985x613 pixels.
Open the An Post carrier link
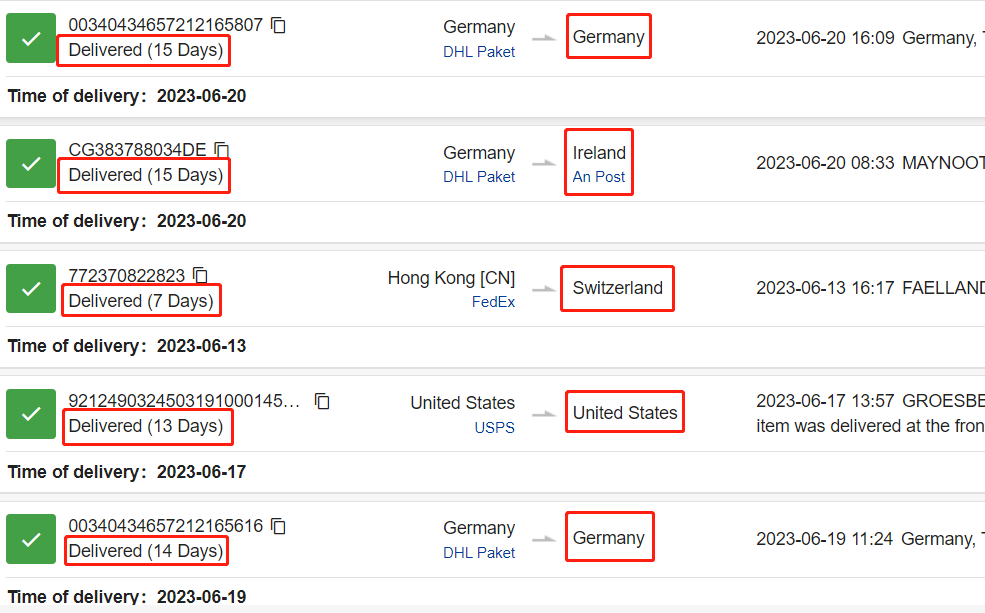click(x=599, y=177)
